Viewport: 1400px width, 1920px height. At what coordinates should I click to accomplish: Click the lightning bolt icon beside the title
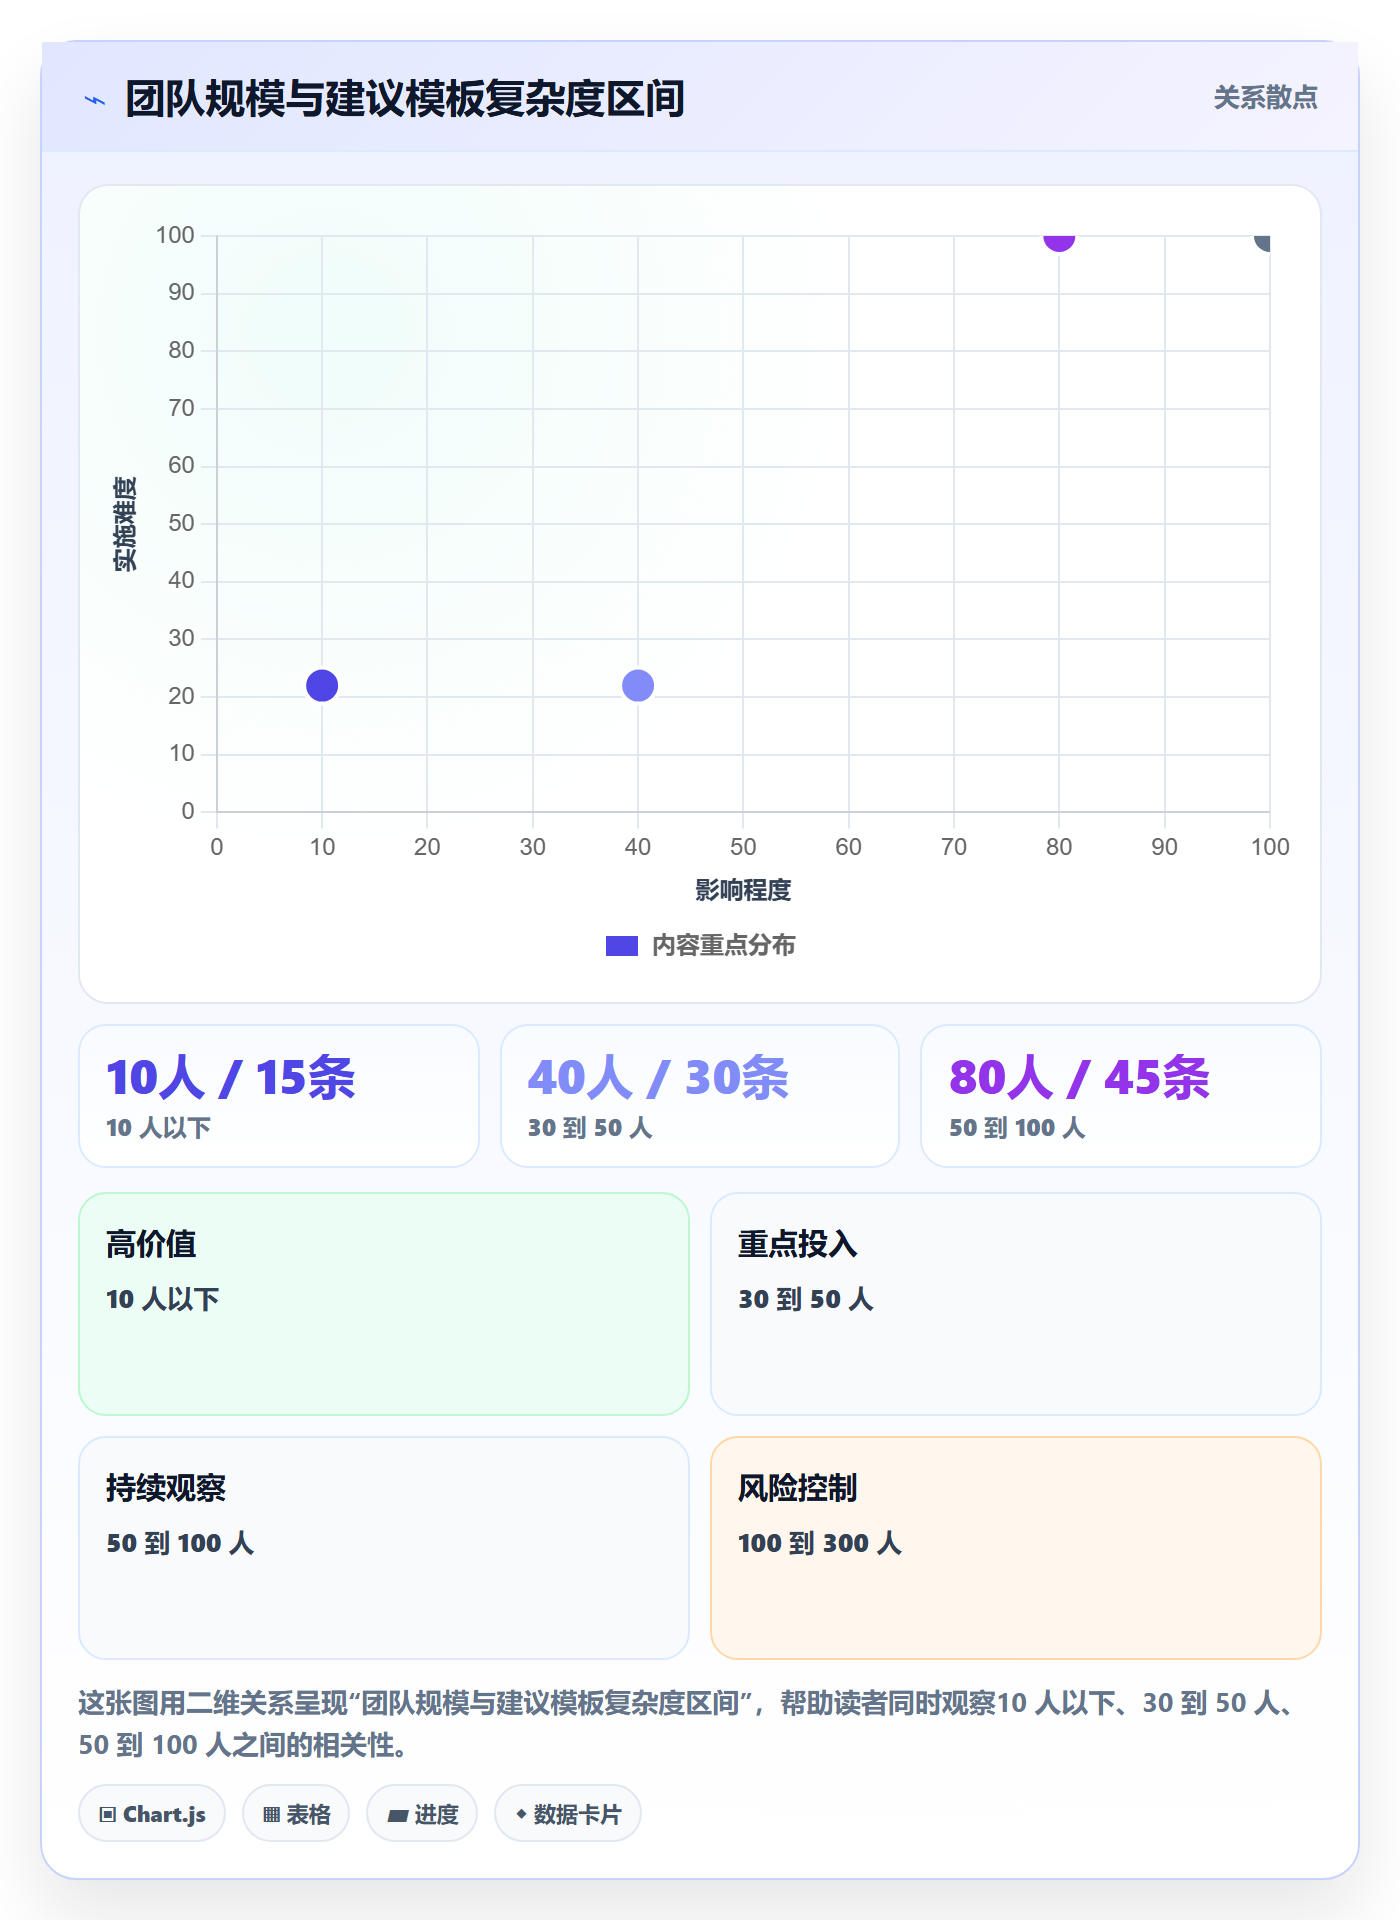pyautogui.click(x=95, y=100)
